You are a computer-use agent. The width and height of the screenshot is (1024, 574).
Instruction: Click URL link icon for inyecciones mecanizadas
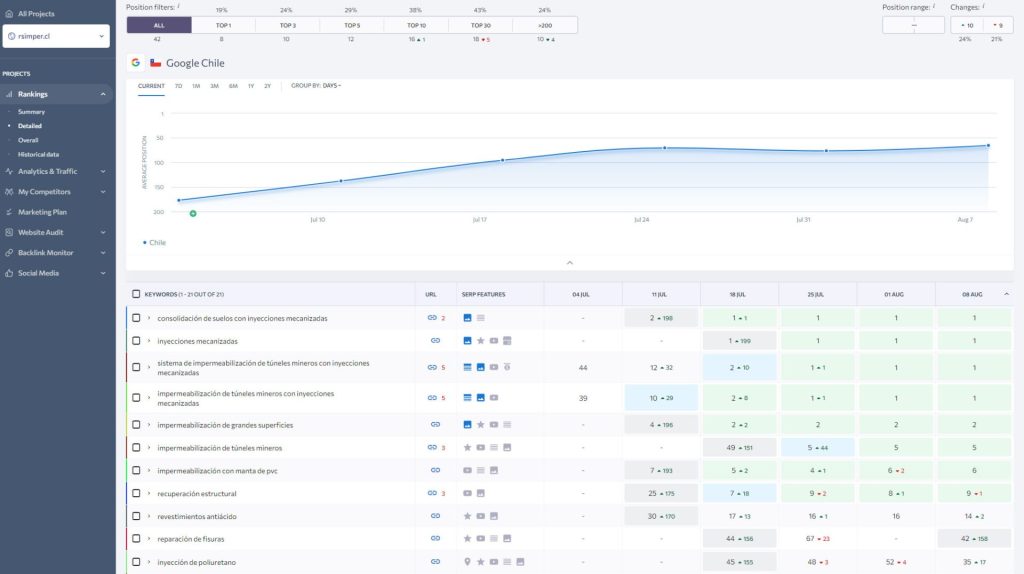(x=435, y=341)
